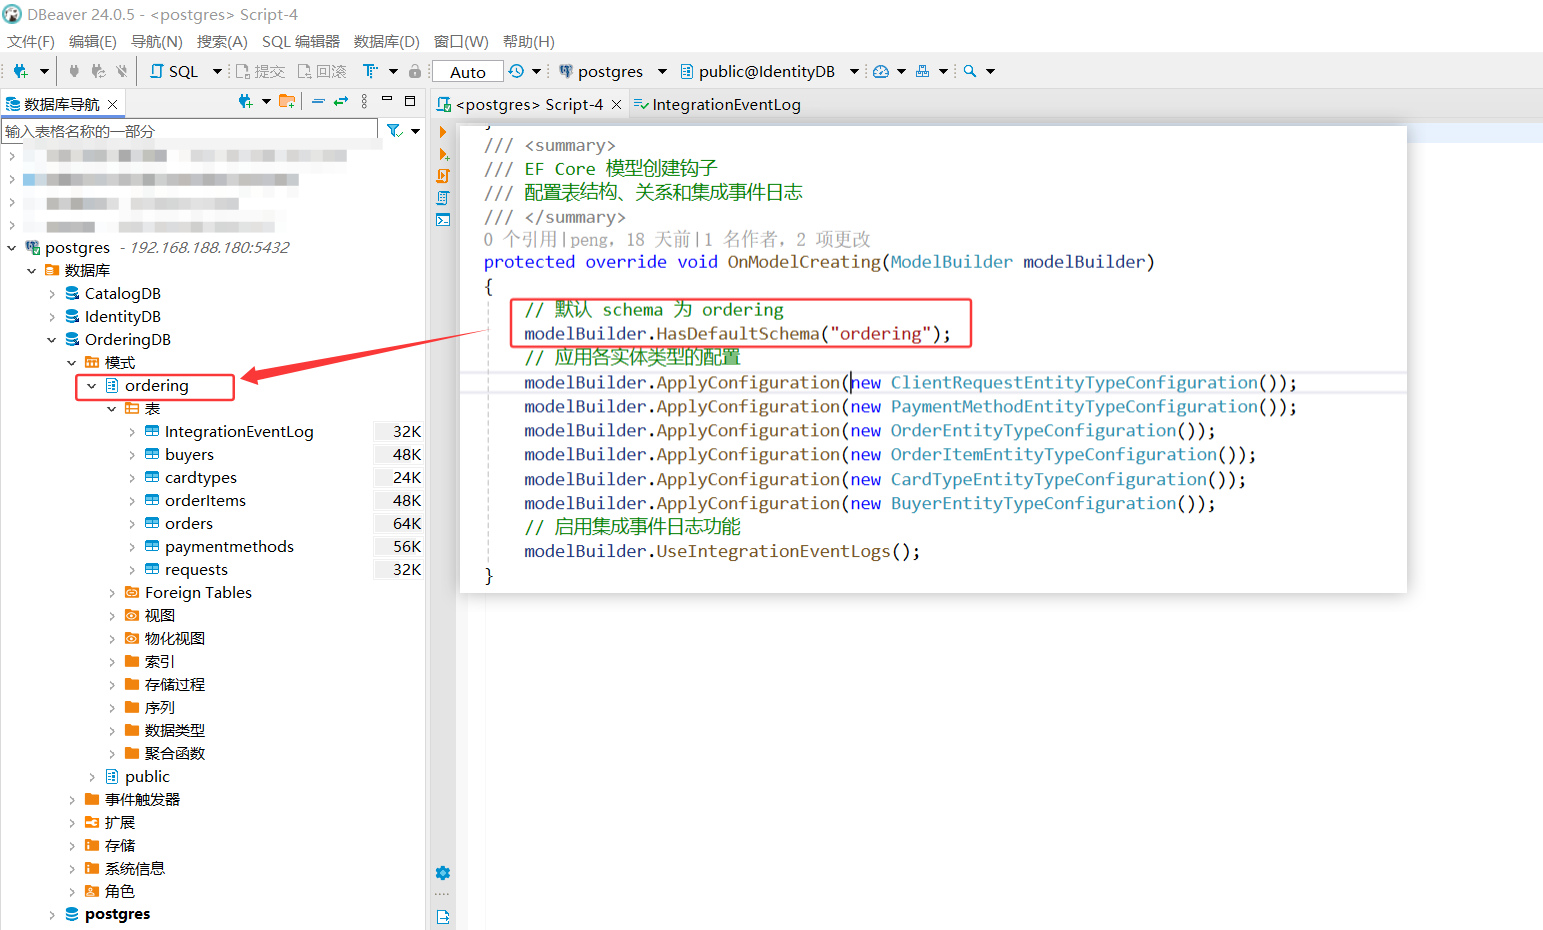Open the transaction mode dropdown arrow
The width and height of the screenshot is (1543, 930).
tap(393, 71)
